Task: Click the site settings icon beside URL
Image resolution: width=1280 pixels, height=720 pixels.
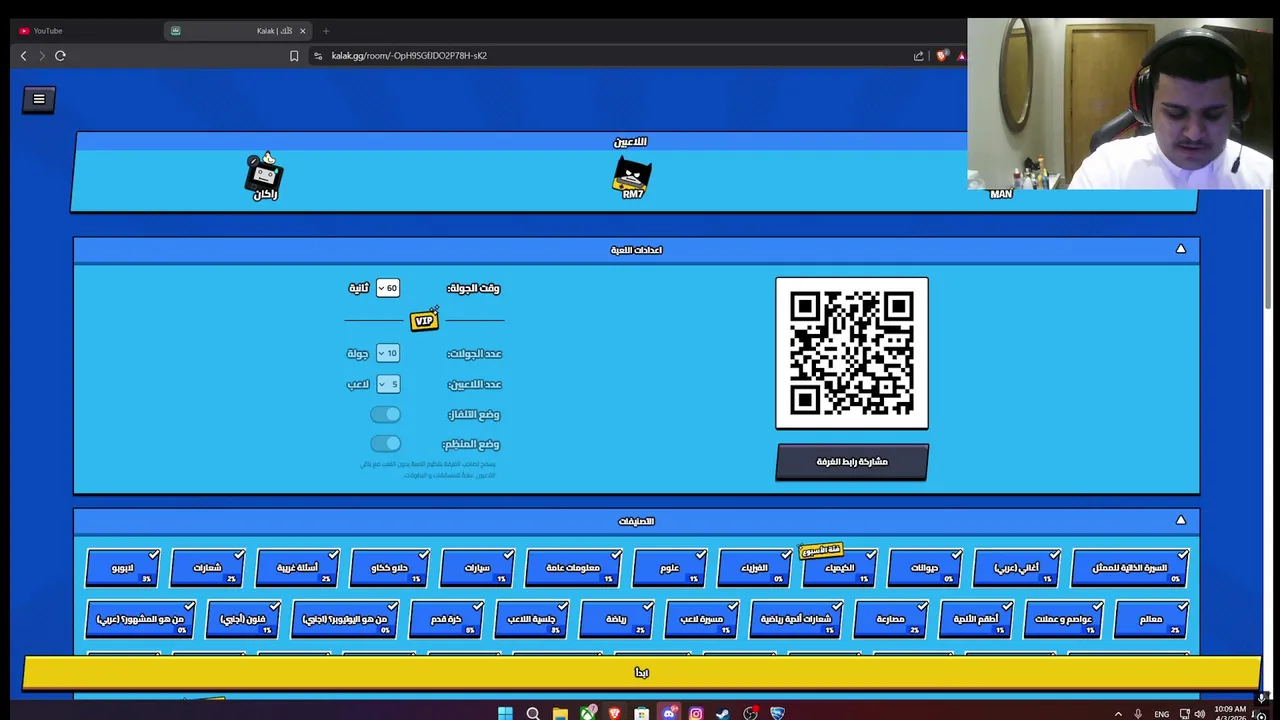Action: (318, 56)
